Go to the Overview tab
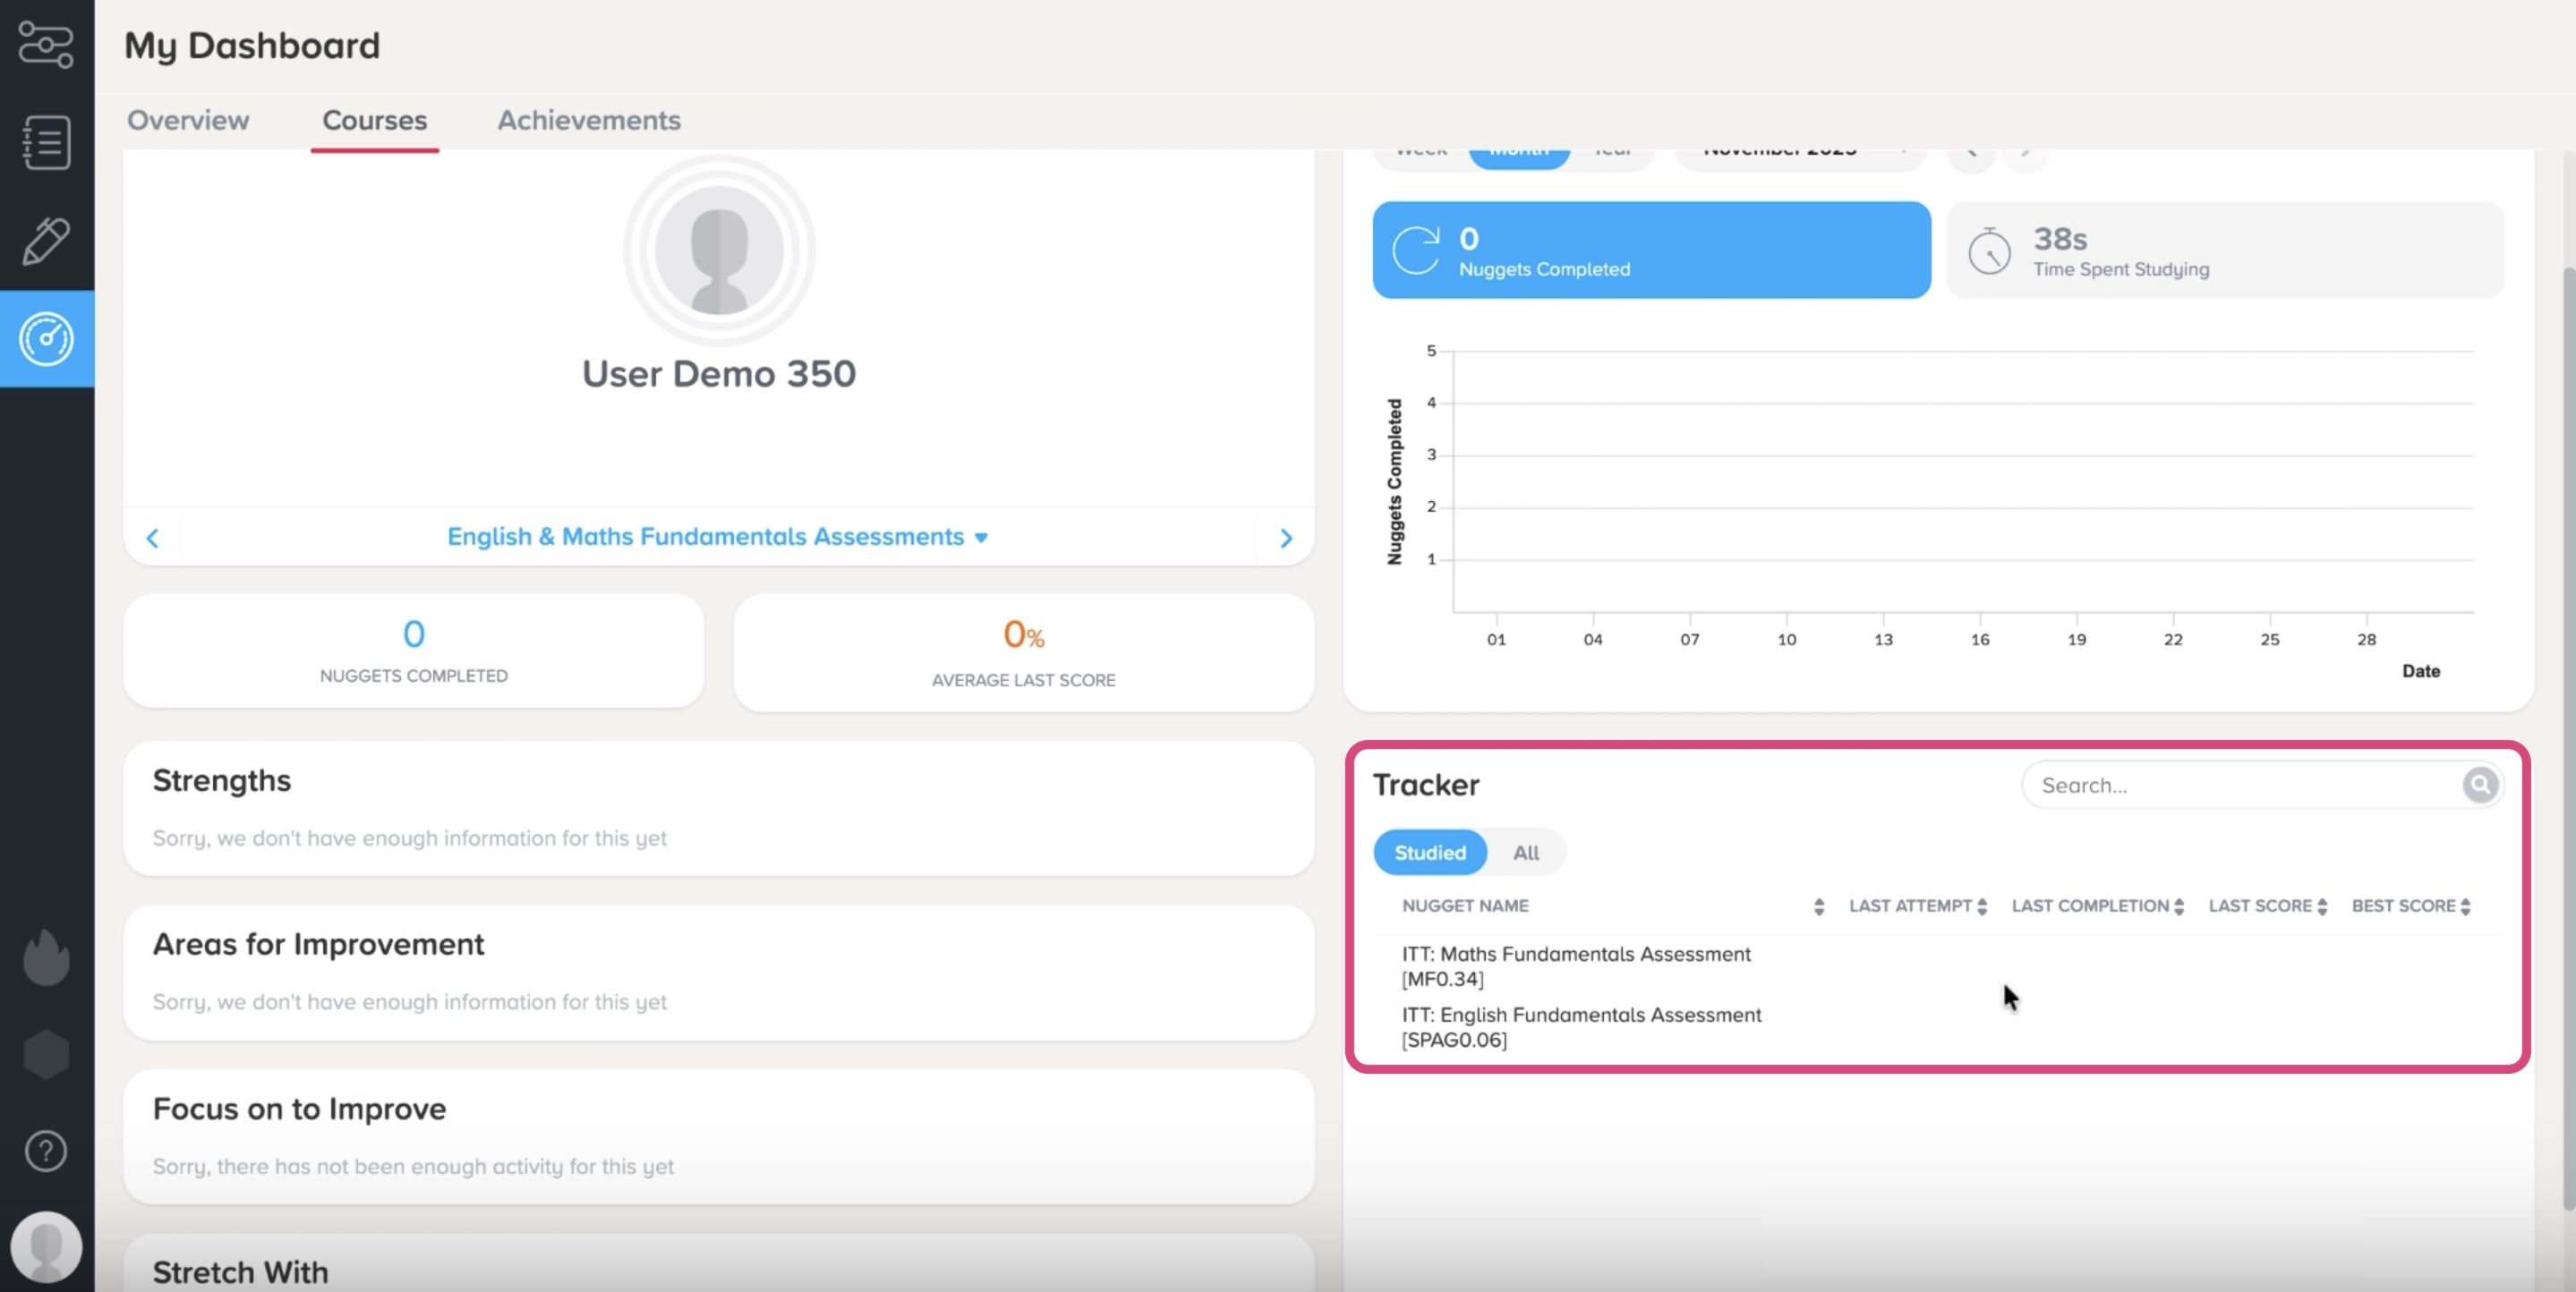Viewport: 2576px width, 1292px height. click(188, 120)
